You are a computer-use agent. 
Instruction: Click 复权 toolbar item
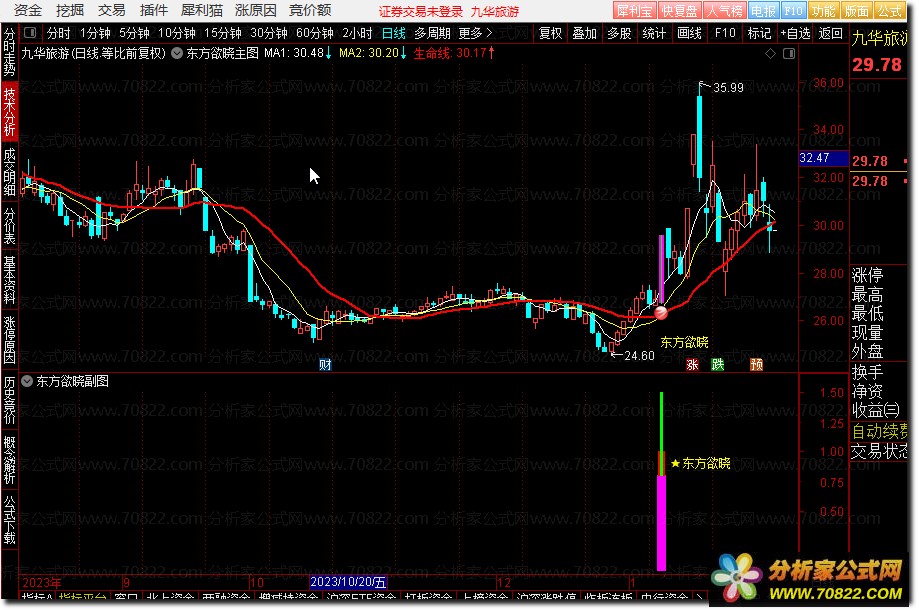[550, 33]
